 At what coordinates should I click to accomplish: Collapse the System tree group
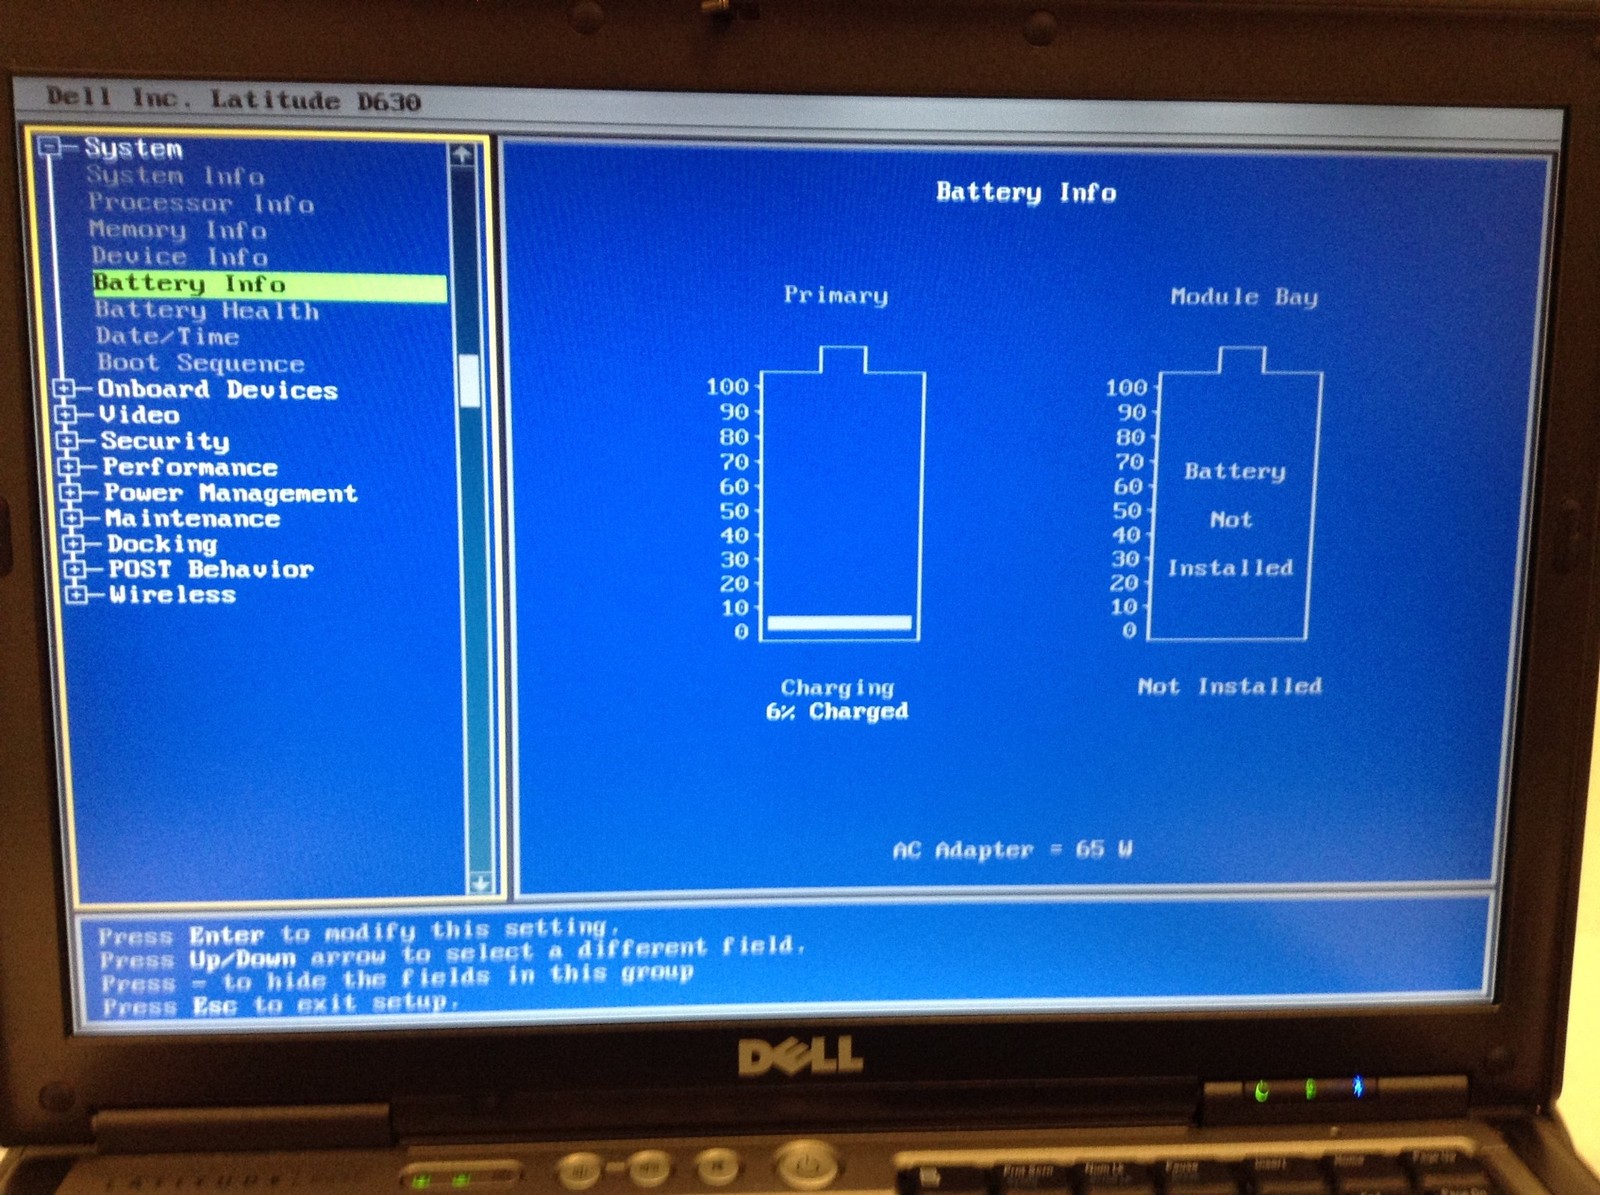47,148
